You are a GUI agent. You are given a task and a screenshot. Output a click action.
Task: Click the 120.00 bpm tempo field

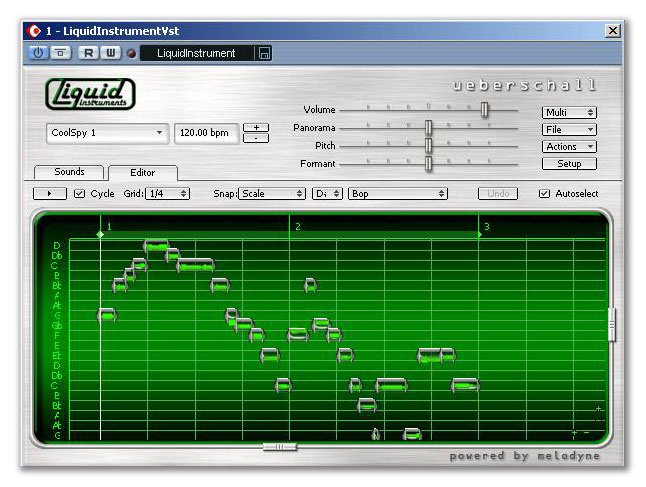[206, 133]
